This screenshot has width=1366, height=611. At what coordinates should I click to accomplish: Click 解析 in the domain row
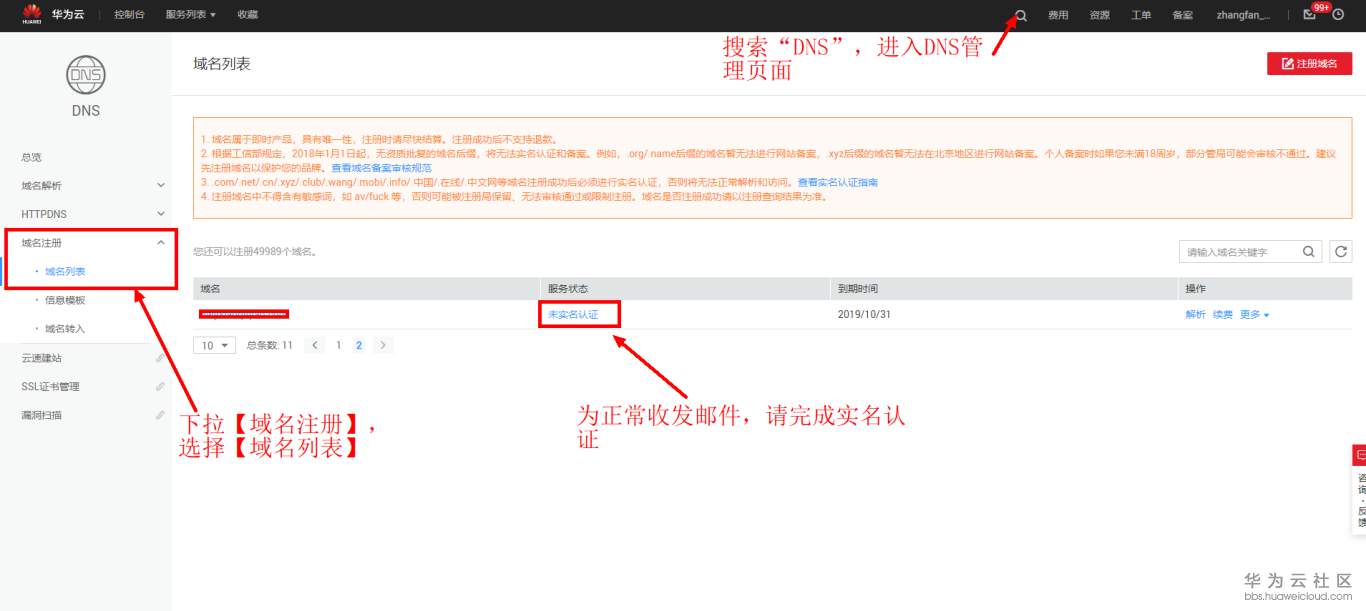(x=1195, y=314)
